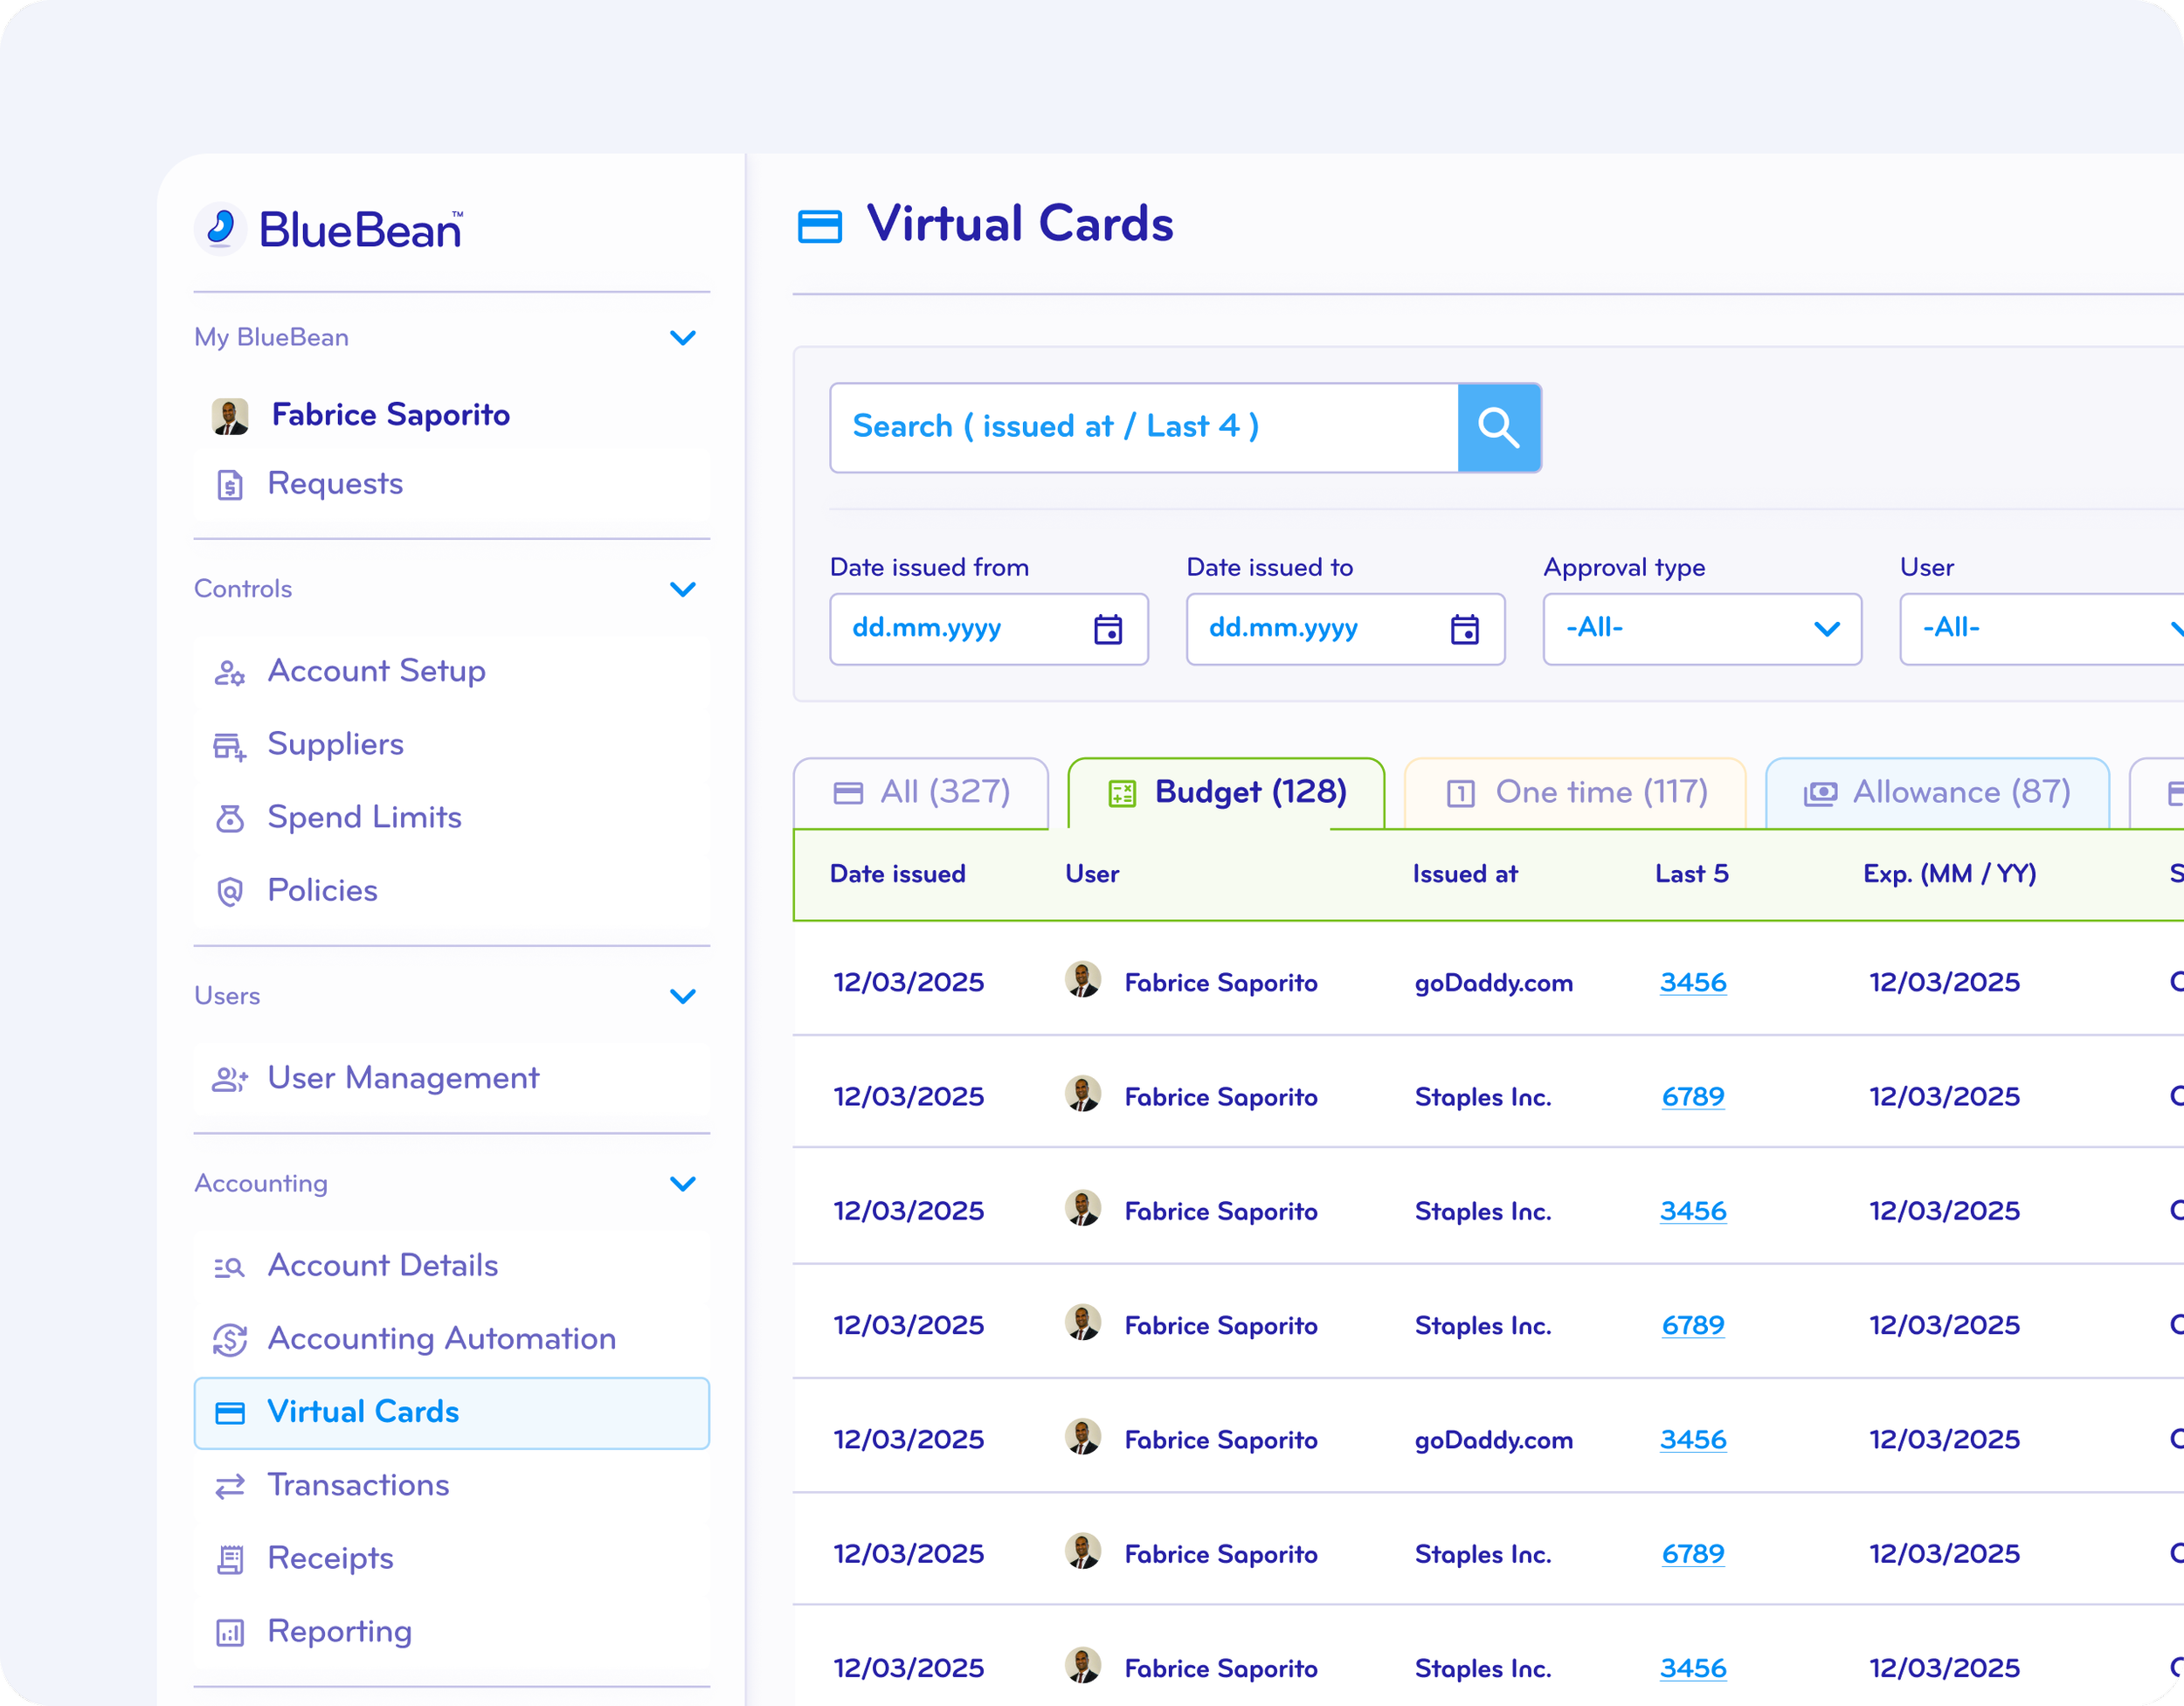Screen dimensions: 2184x1706
Task: Click the search magnifier button
Action: click(1499, 427)
